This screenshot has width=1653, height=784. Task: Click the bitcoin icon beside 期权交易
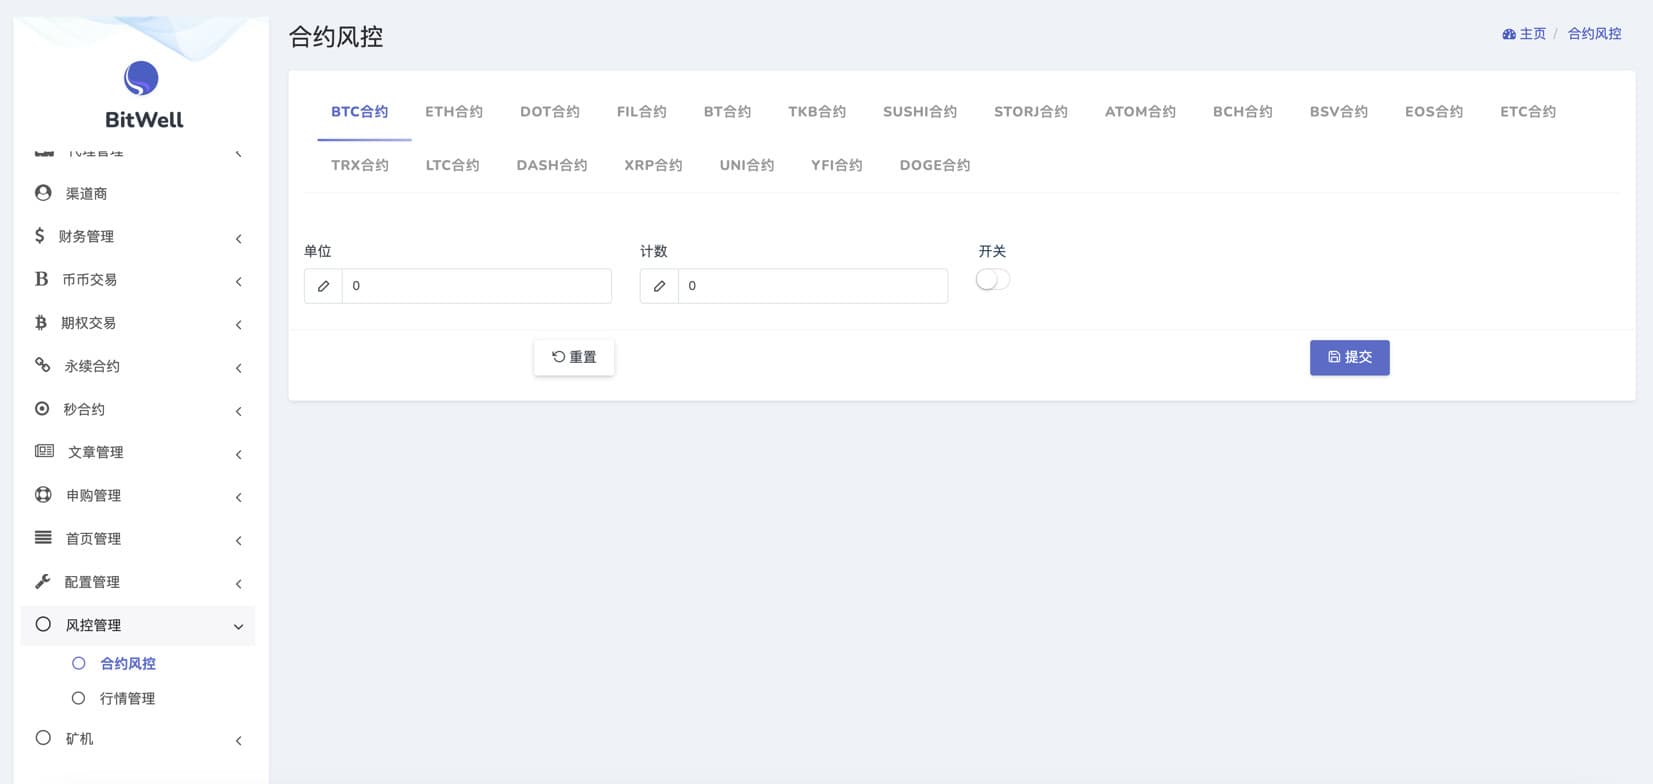tap(41, 323)
